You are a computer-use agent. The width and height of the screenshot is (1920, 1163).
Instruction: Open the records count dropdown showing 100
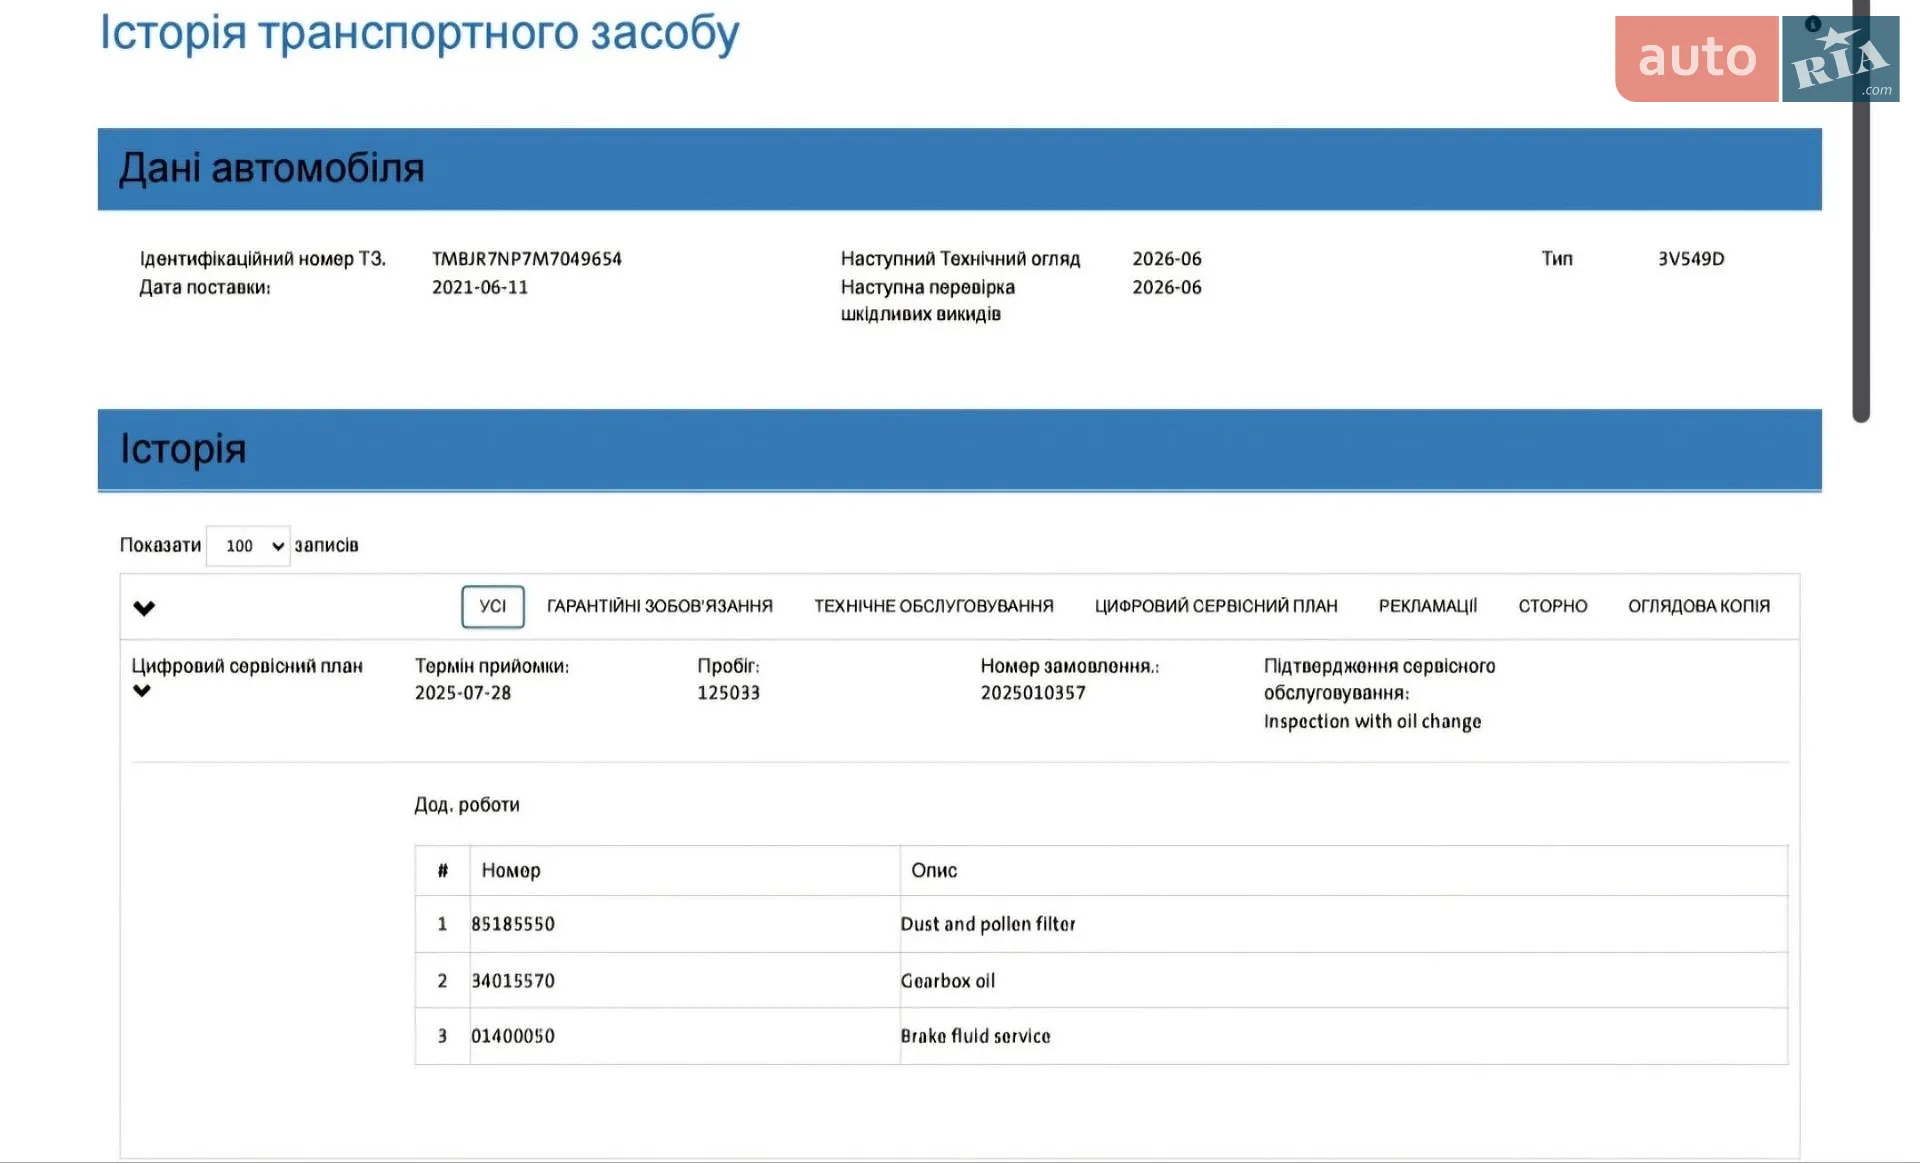click(x=248, y=546)
